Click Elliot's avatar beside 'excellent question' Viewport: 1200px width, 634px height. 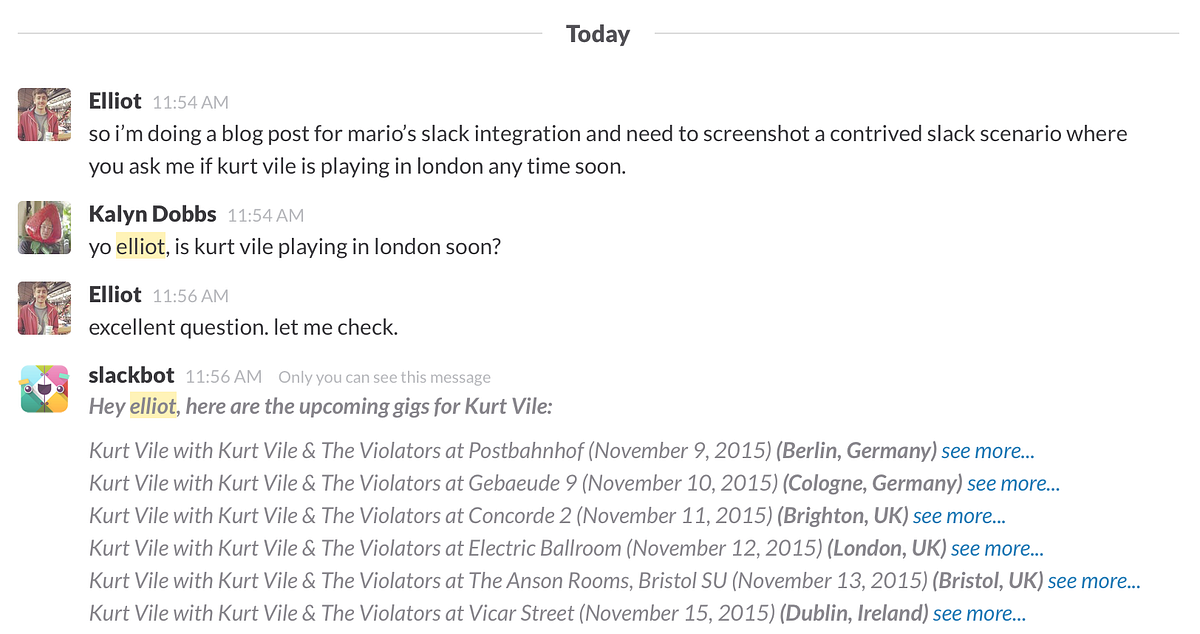pos(44,308)
